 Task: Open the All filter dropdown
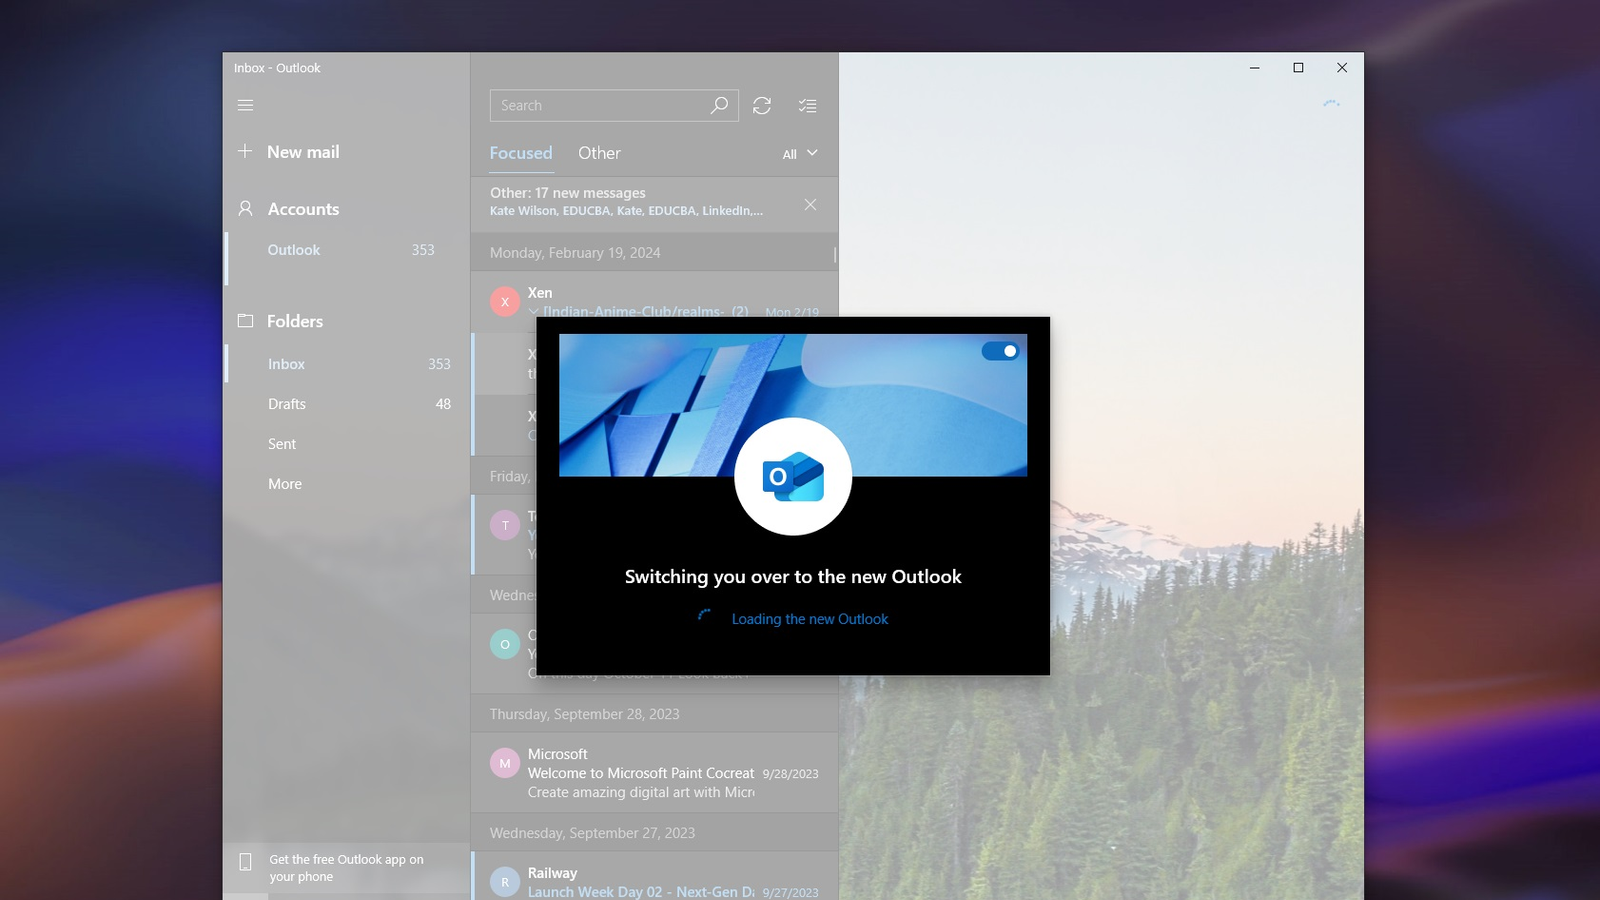pos(800,154)
